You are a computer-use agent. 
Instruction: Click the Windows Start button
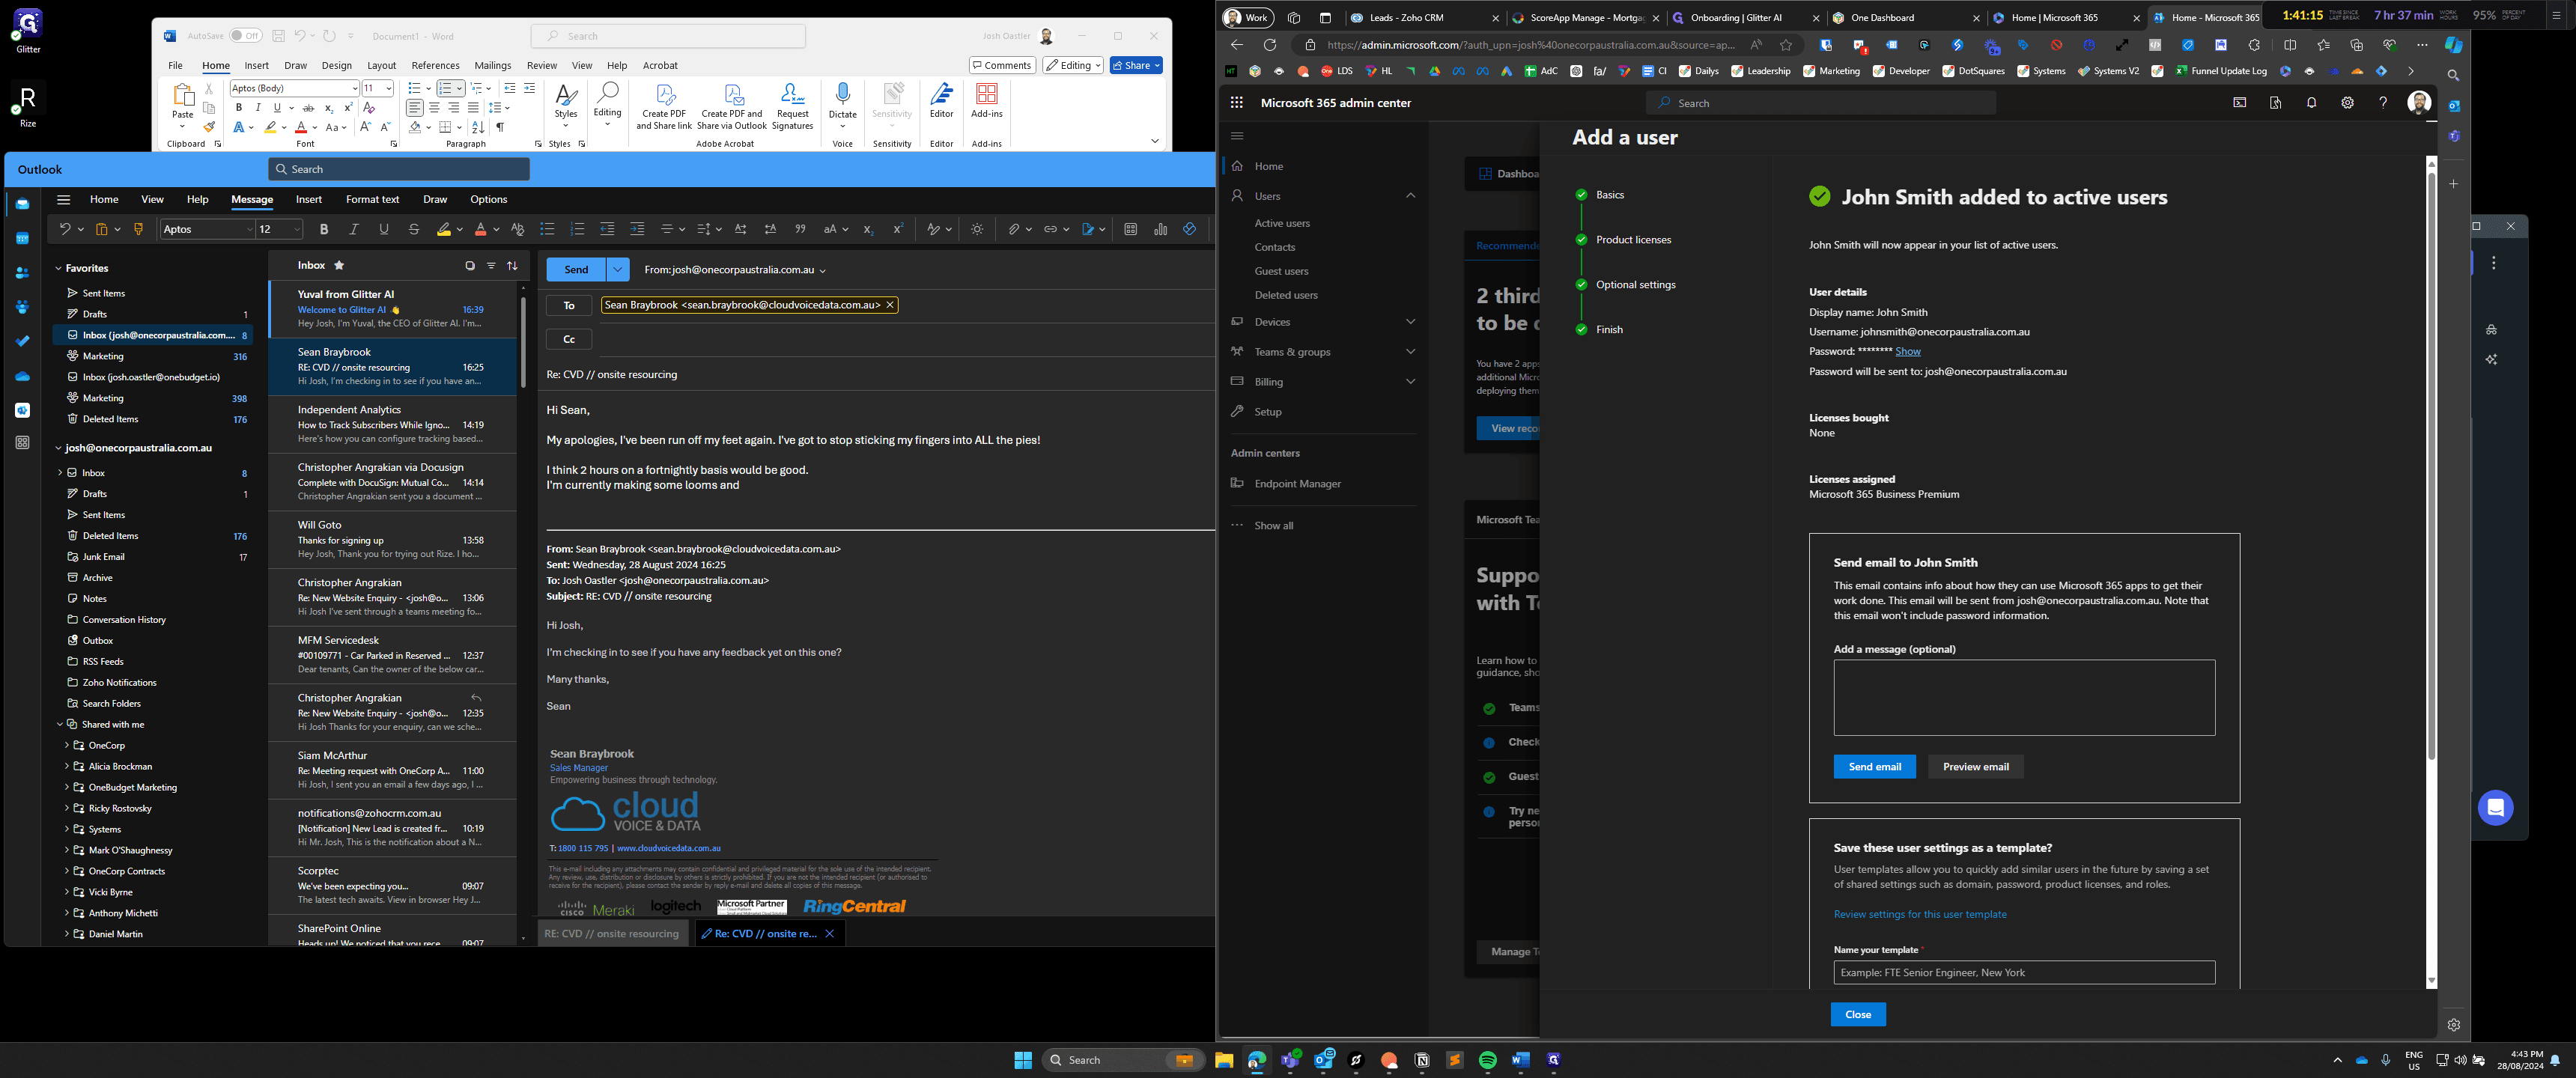pos(1023,1060)
